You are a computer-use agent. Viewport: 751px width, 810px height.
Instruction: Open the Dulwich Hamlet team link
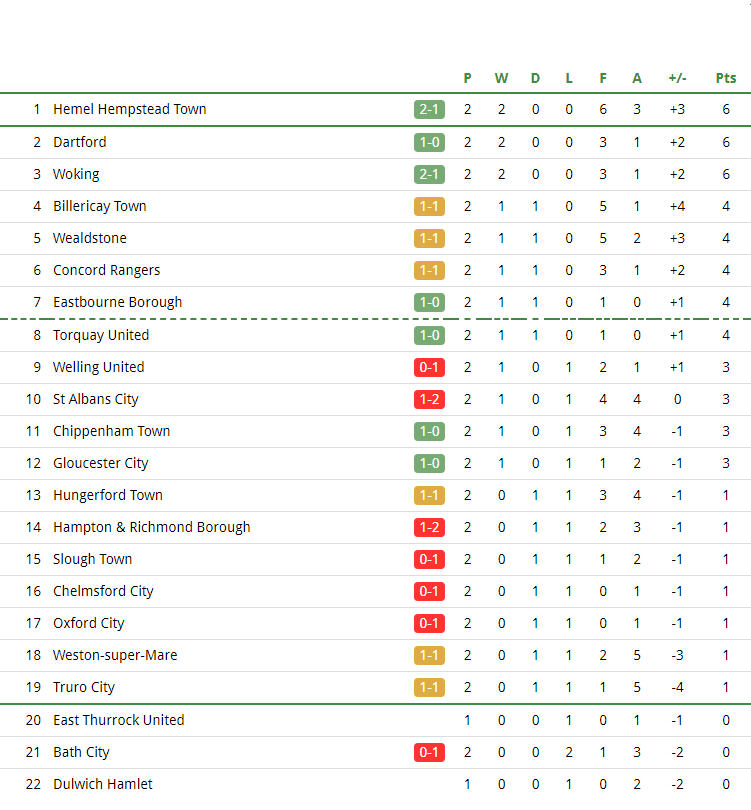103,784
